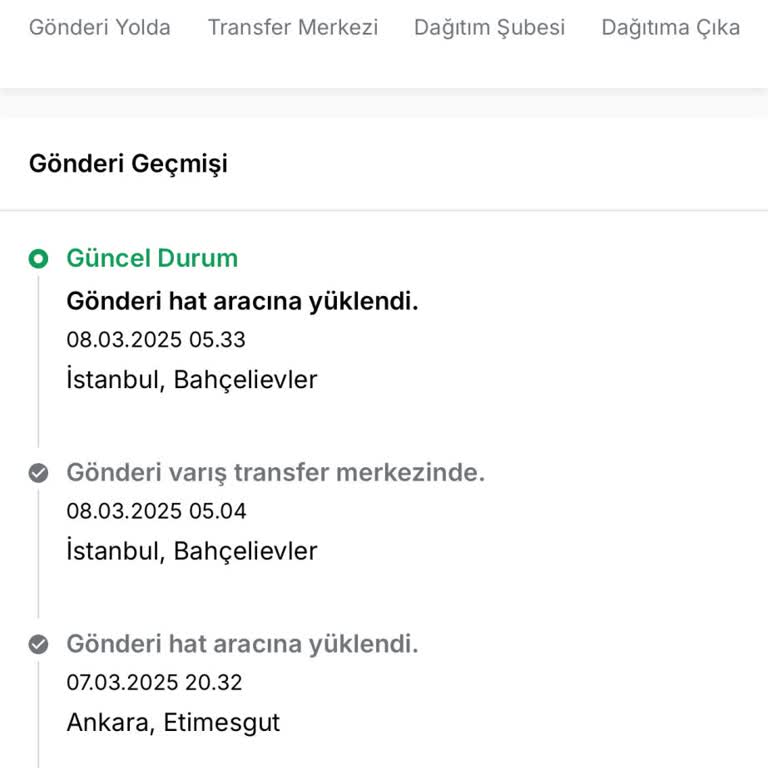Click the 07.03.2025 20.32 timestamp
Image resolution: width=768 pixels, height=768 pixels.
[154, 683]
